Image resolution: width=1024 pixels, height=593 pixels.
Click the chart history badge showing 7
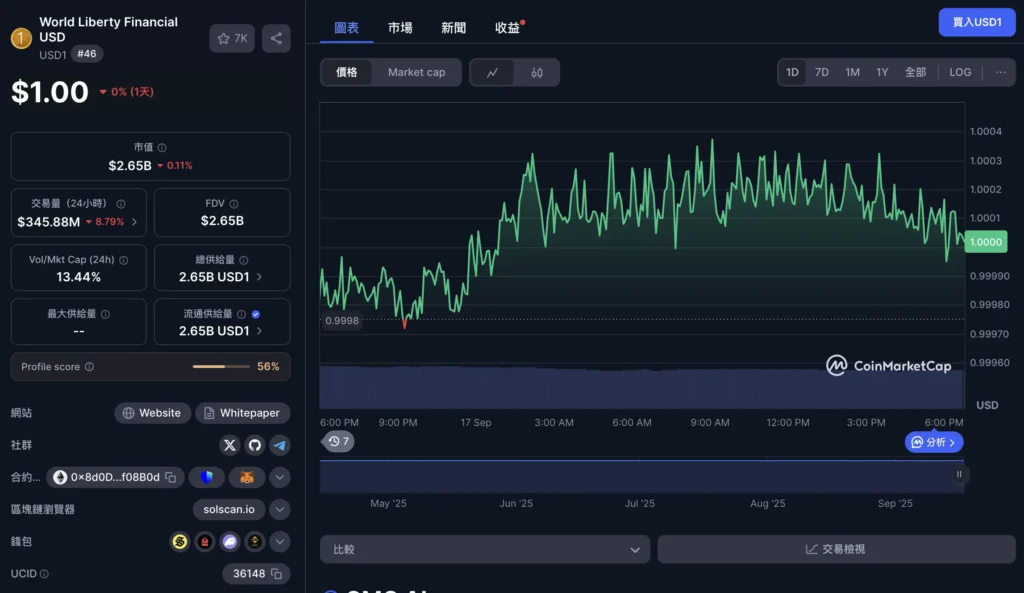pyautogui.click(x=338, y=441)
